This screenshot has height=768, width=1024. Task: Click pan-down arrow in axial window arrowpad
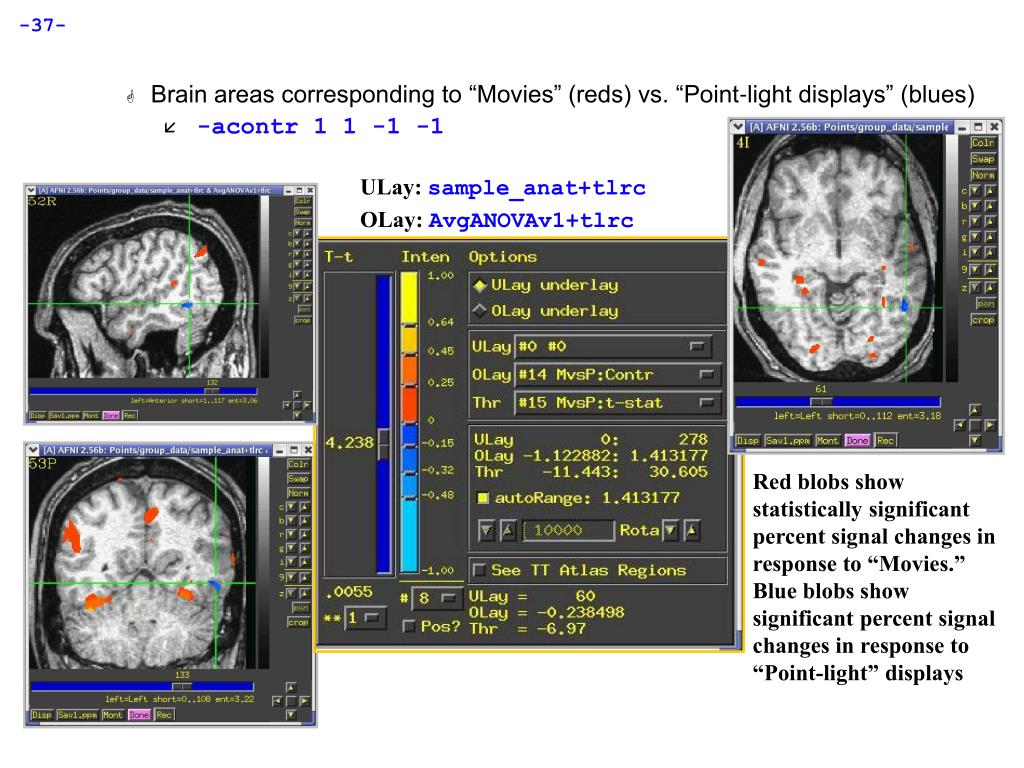pos(975,441)
